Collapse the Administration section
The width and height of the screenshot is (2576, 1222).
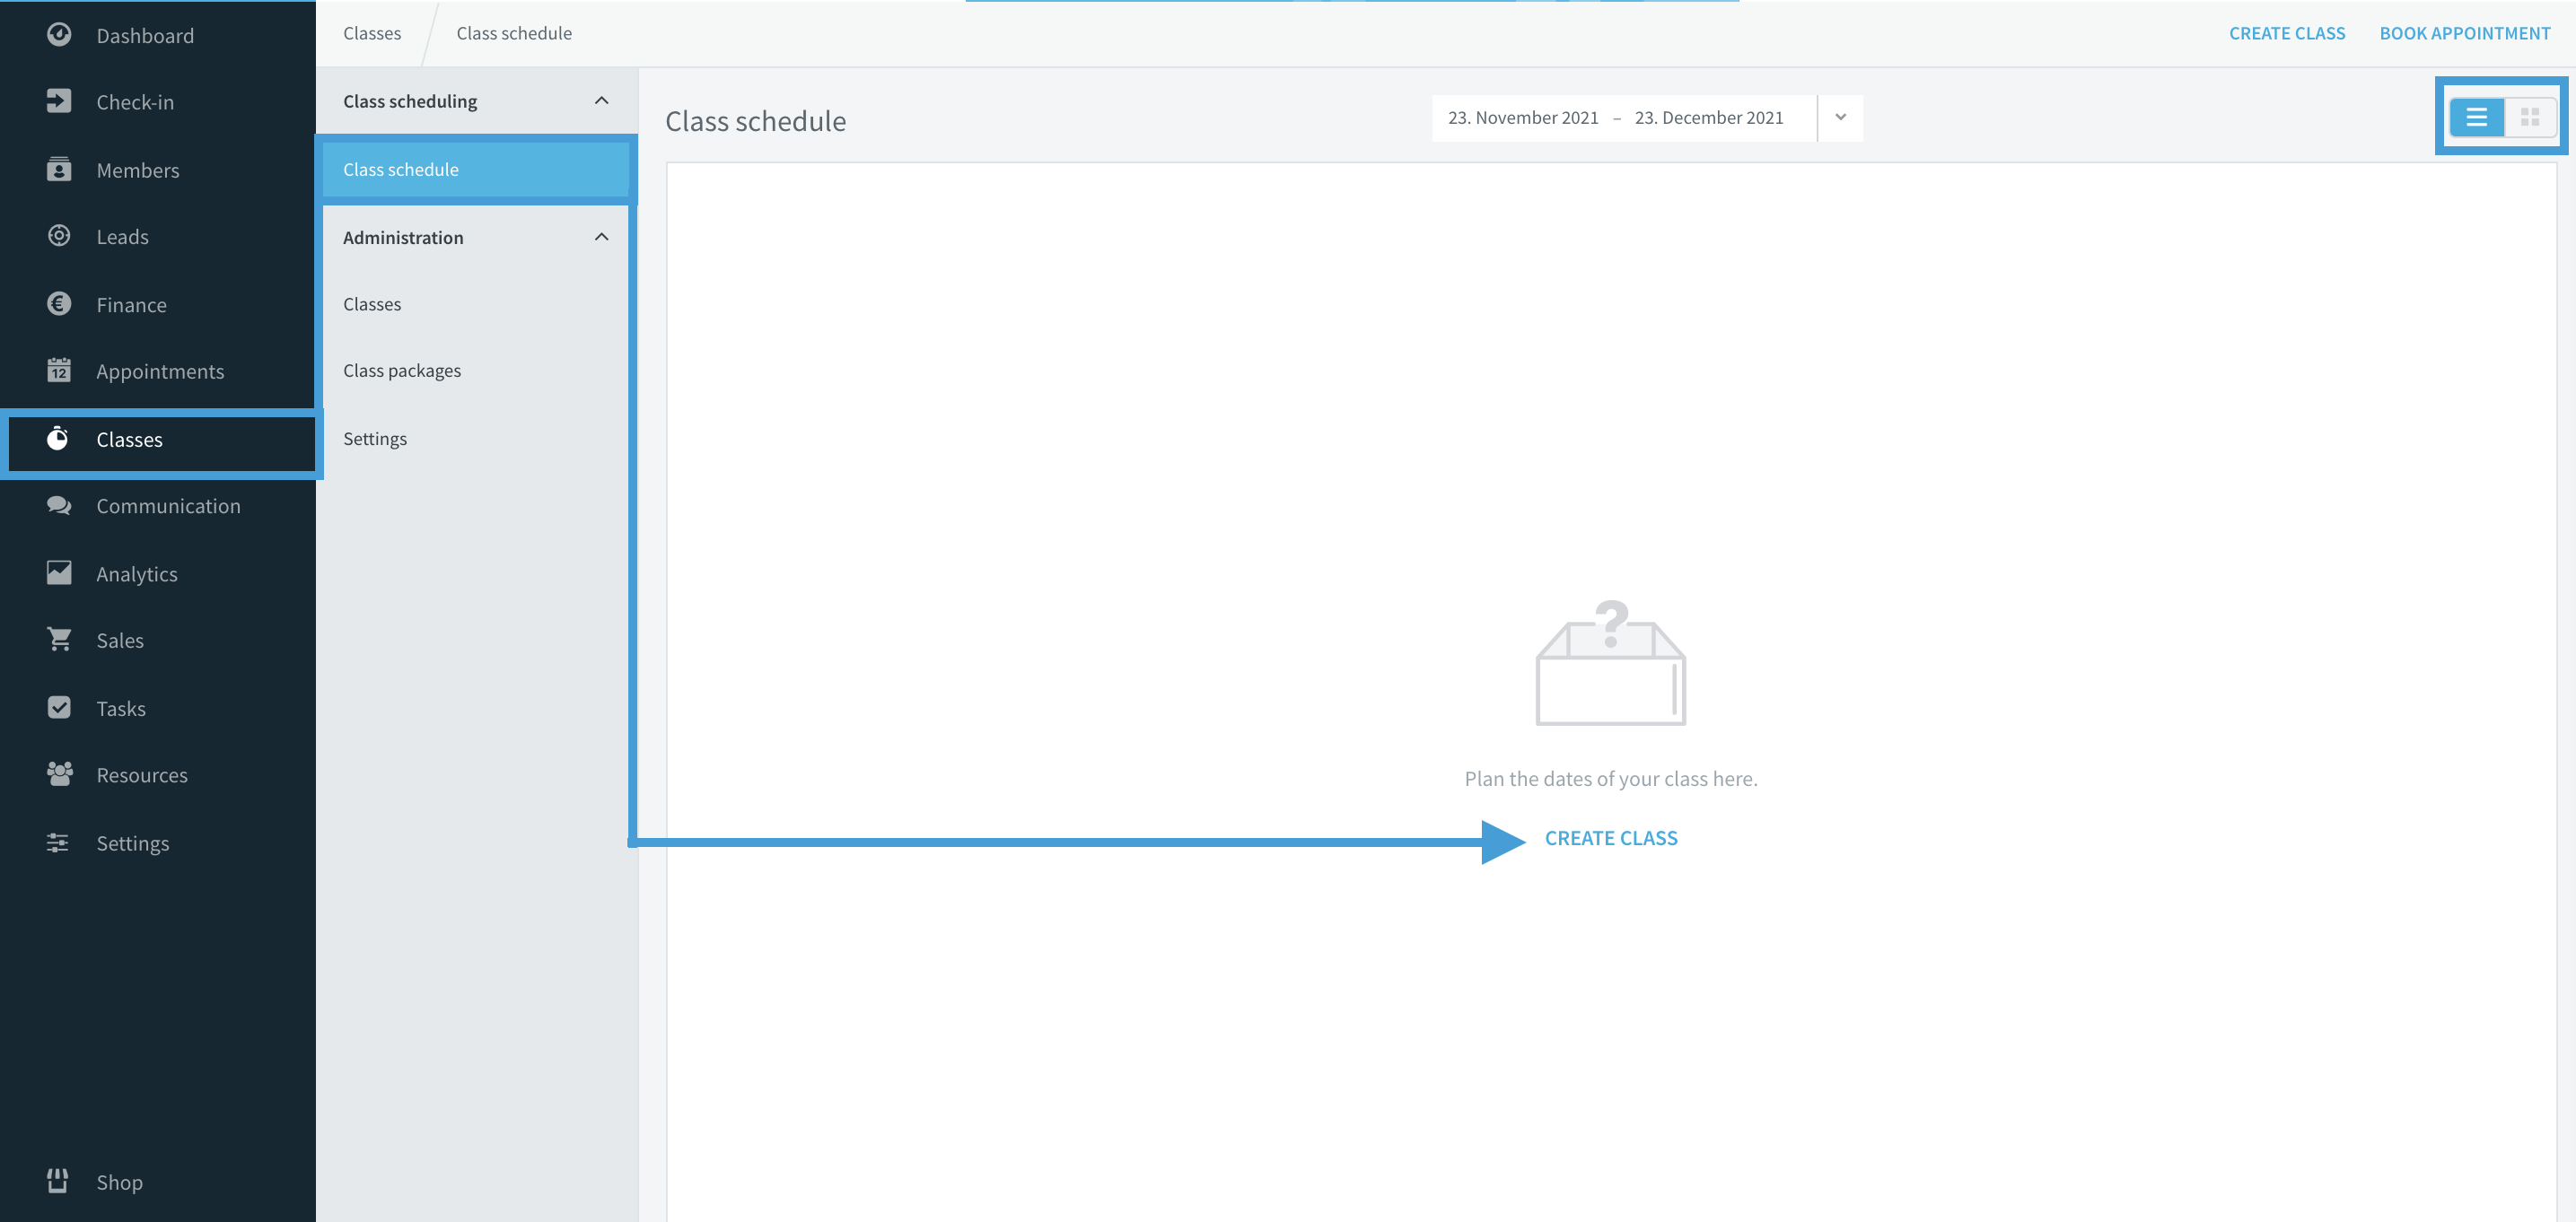(601, 237)
